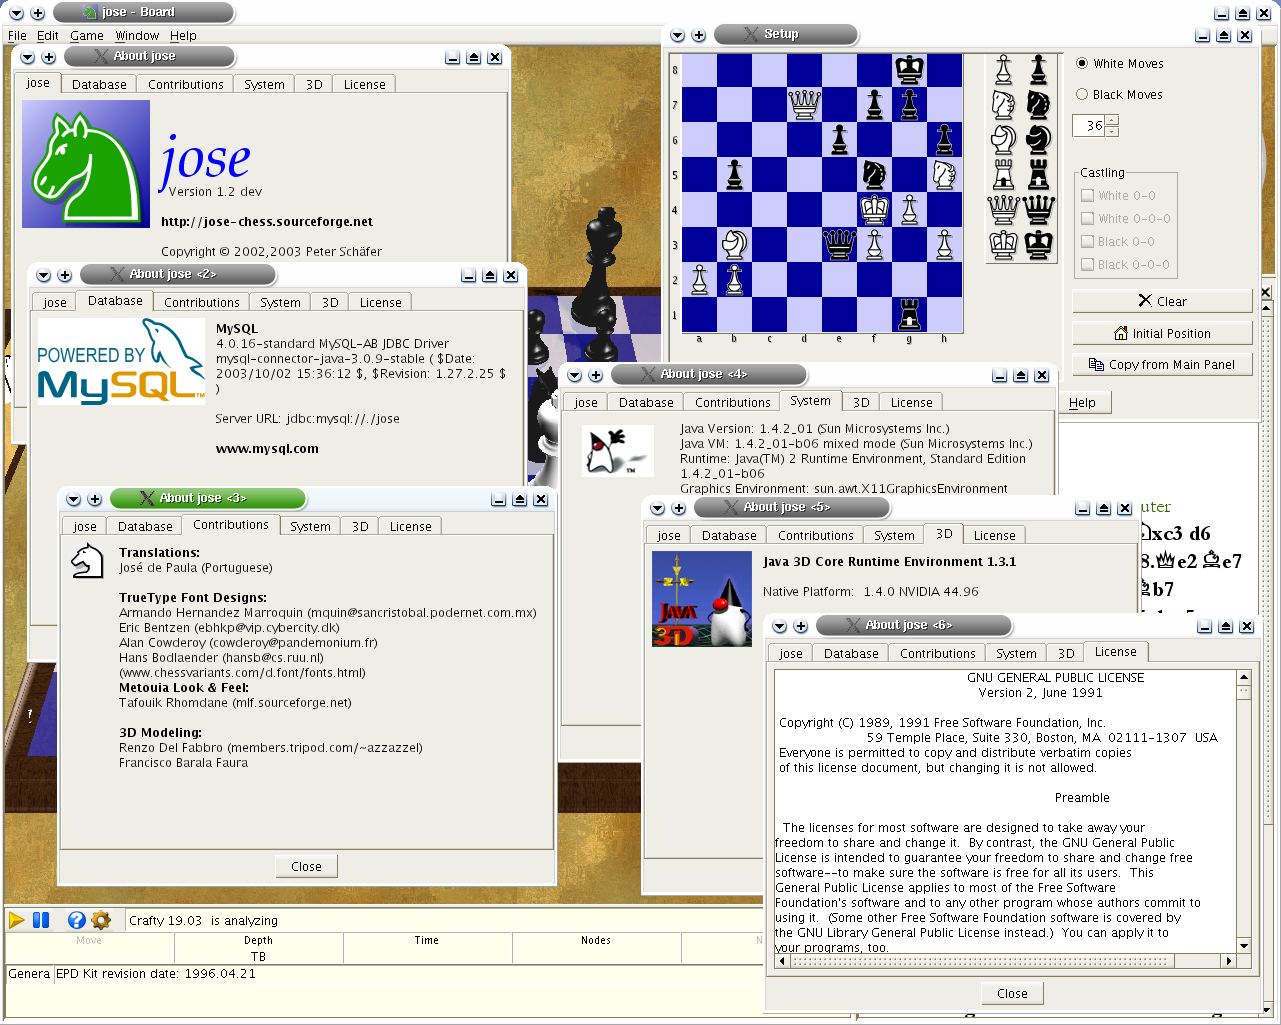This screenshot has height=1025, width=1281.
Task: Open window menu arrow of About jose <4>
Action: [575, 375]
